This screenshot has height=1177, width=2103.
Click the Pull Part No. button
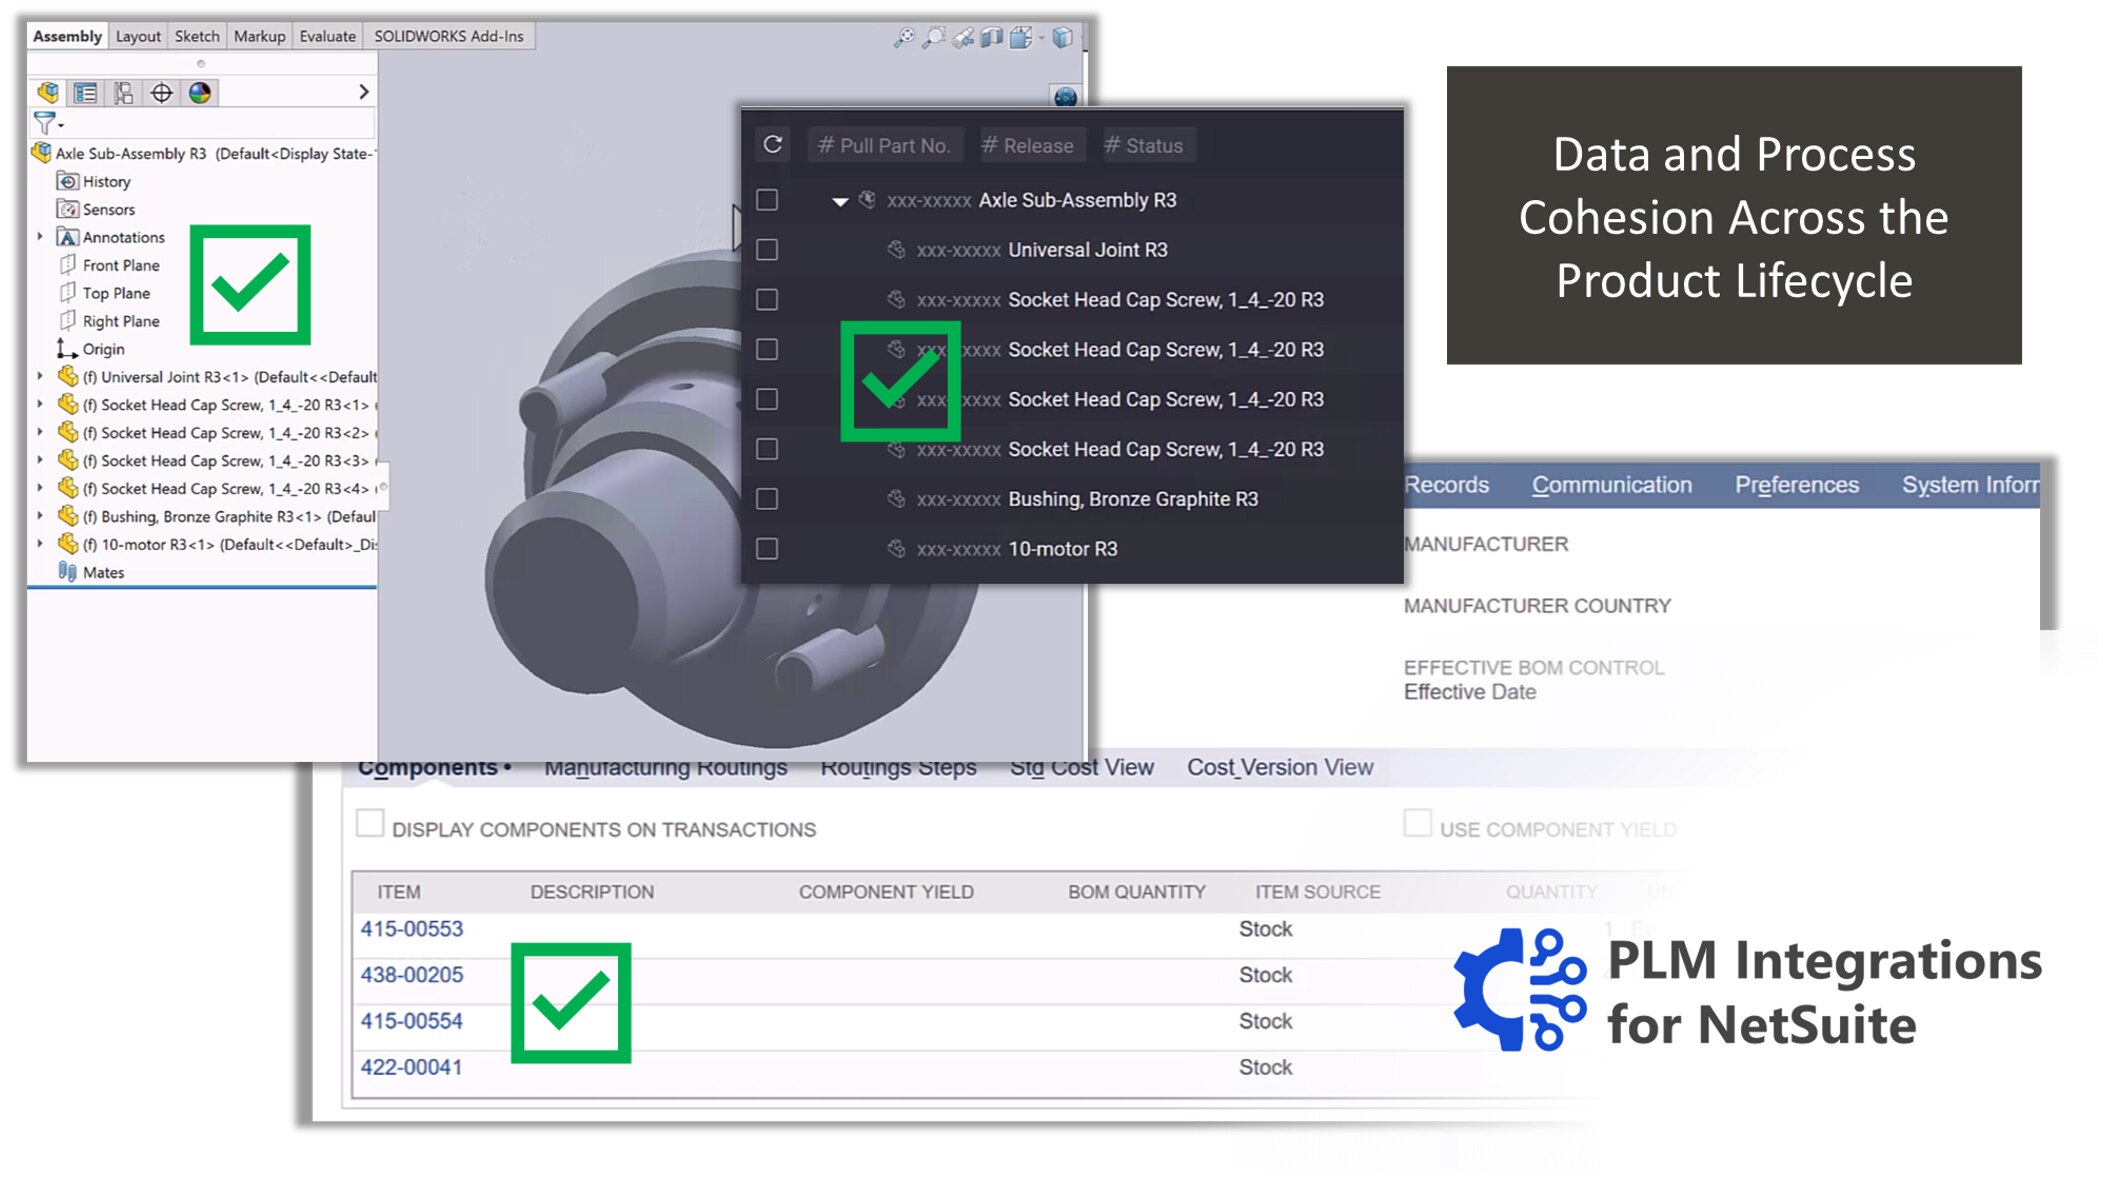(x=884, y=145)
